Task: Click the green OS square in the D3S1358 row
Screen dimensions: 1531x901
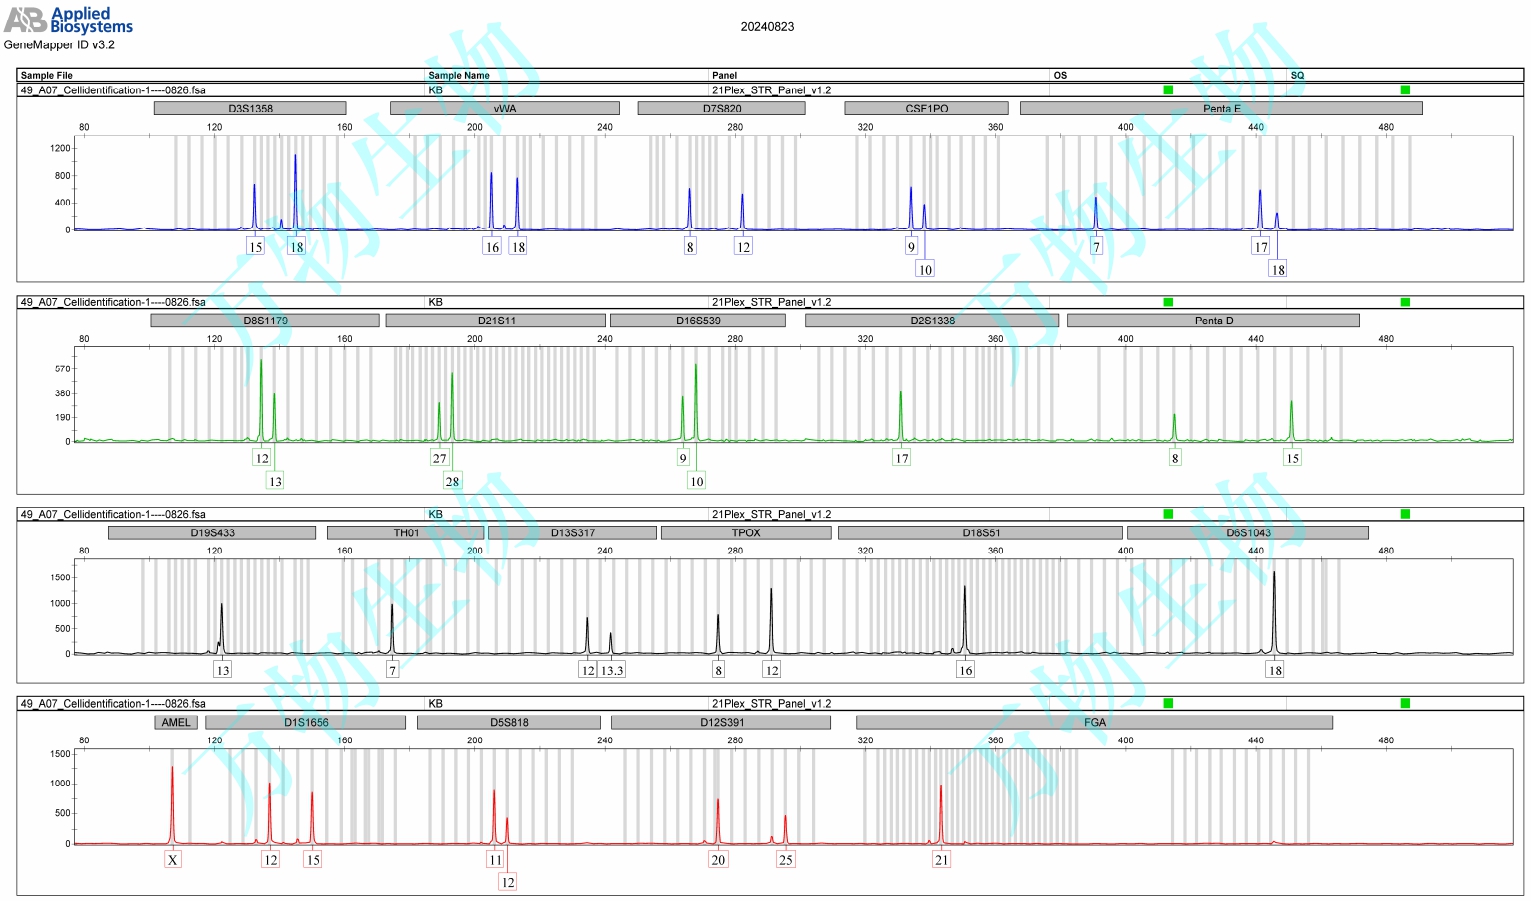Action: (x=1168, y=90)
